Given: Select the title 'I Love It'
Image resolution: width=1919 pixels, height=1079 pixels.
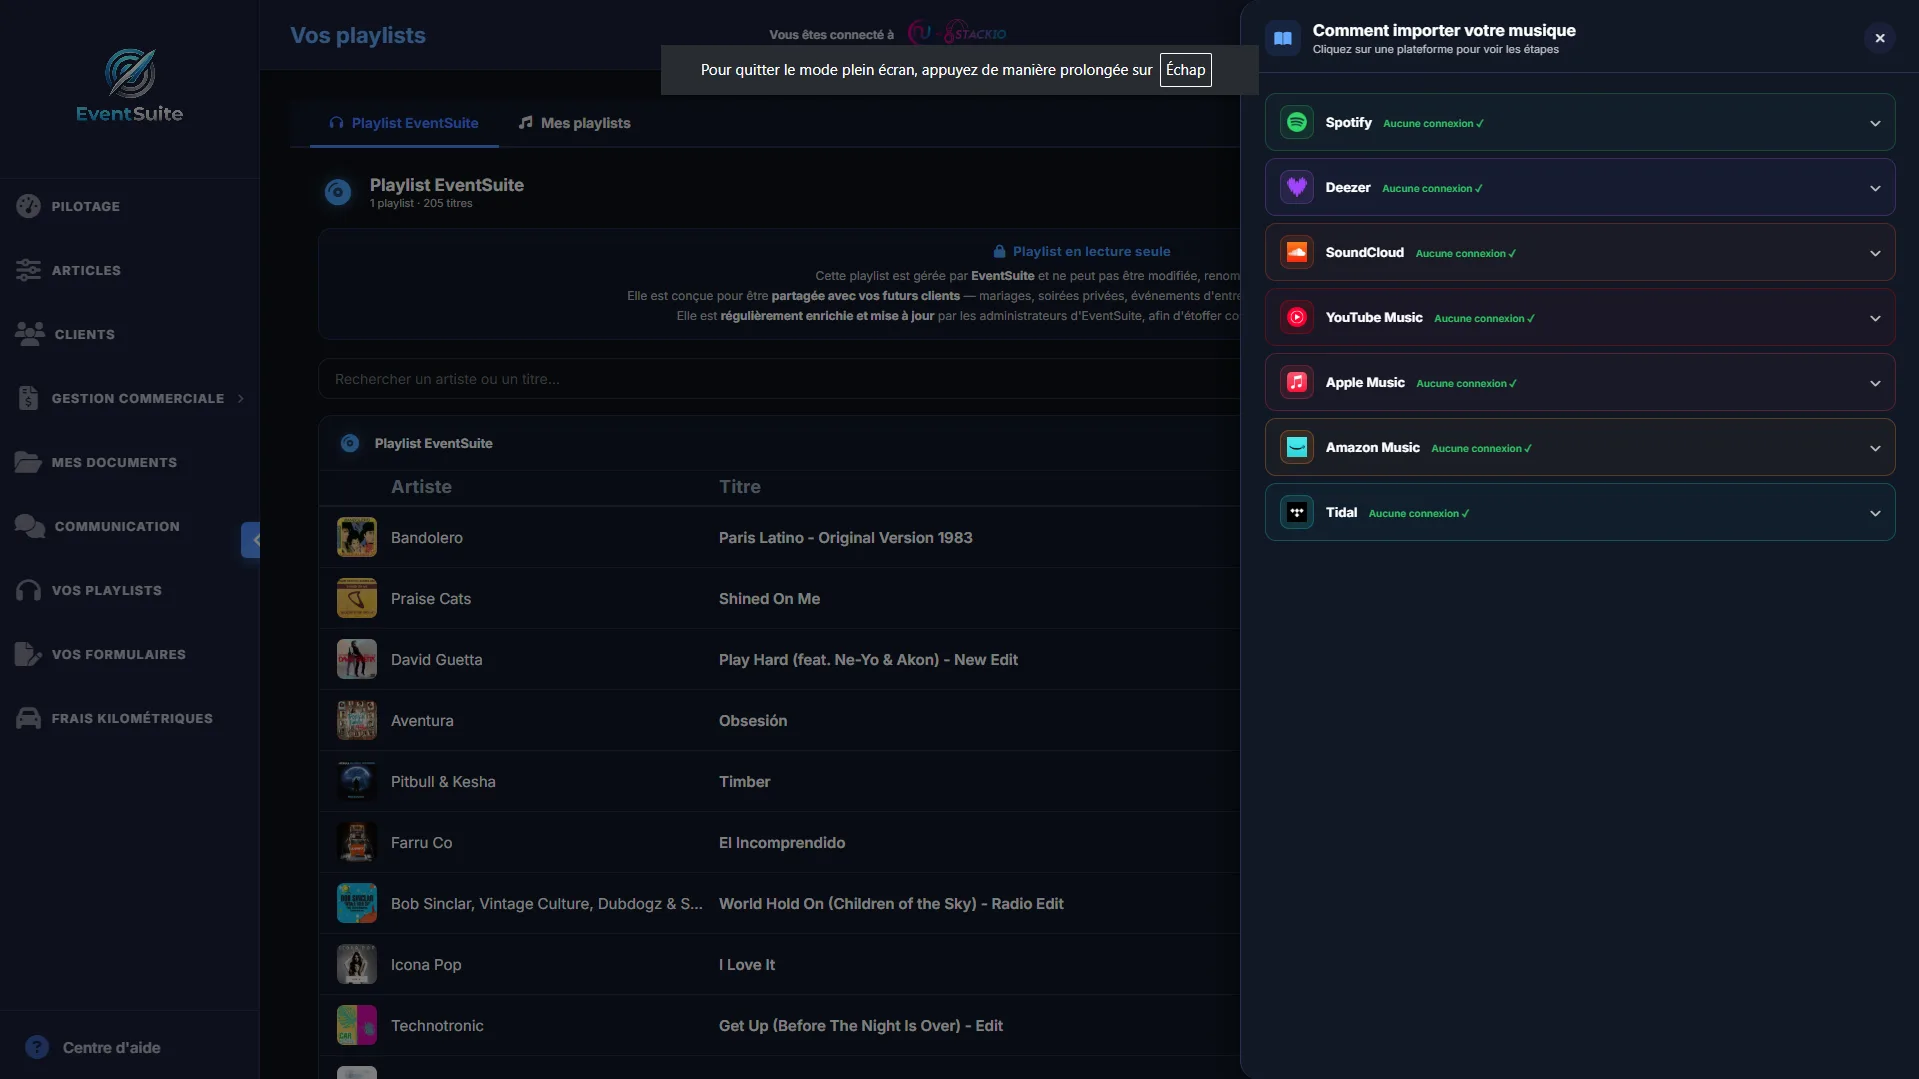Looking at the screenshot, I should [747, 964].
